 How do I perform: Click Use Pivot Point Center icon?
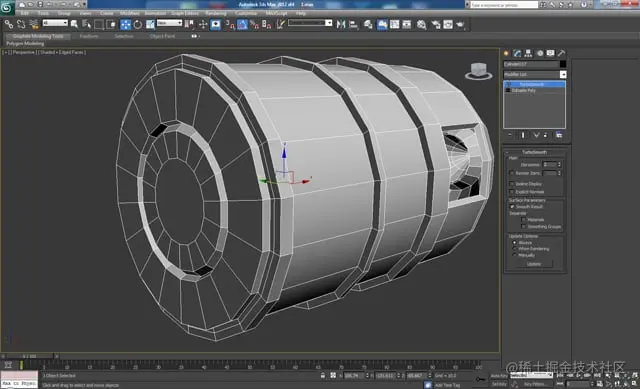pyautogui.click(x=189, y=24)
